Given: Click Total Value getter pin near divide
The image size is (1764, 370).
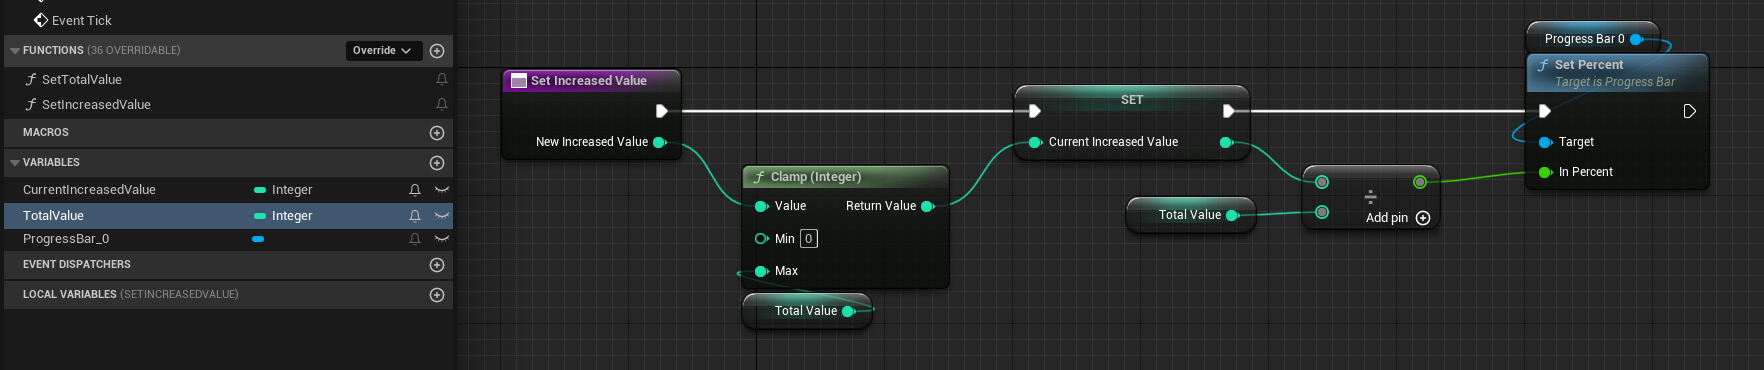Looking at the screenshot, I should coord(1233,215).
